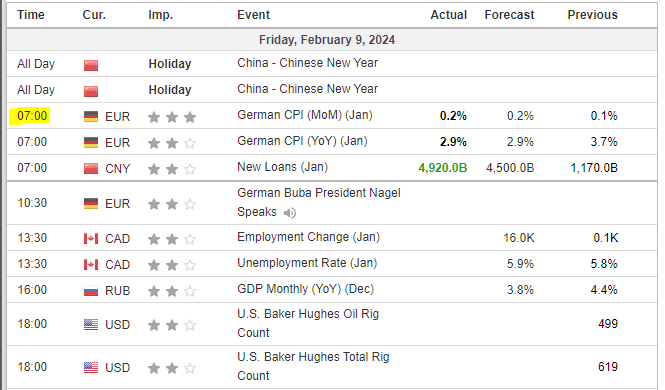Click the speaker icon beside Nagel Speaks
This screenshot has width=665, height=390.
point(290,213)
